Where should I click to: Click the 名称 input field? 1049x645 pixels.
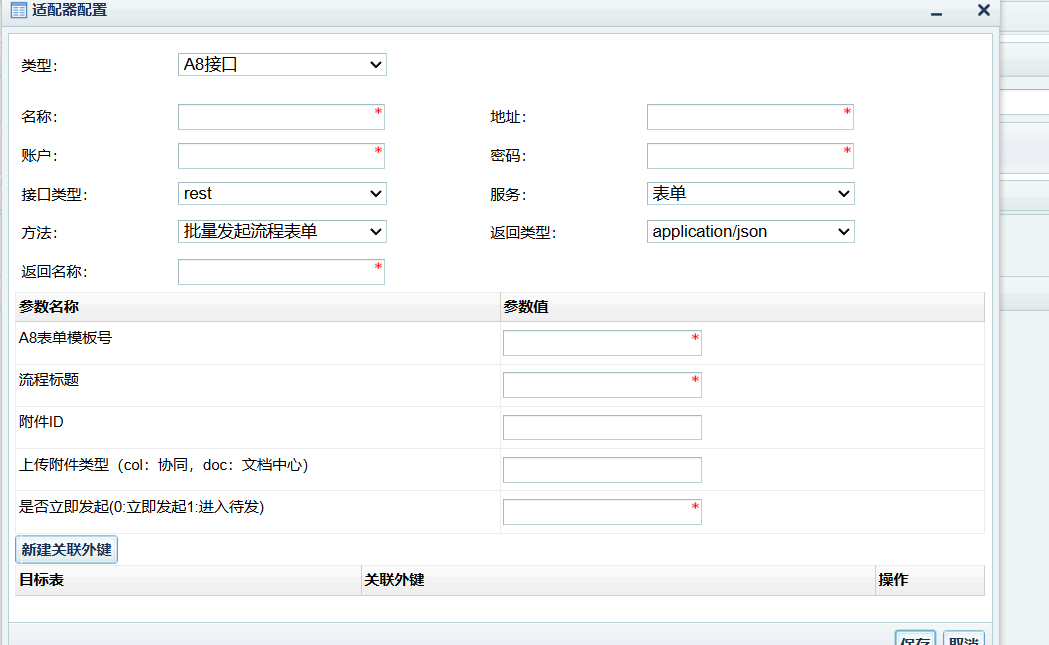(x=281, y=117)
